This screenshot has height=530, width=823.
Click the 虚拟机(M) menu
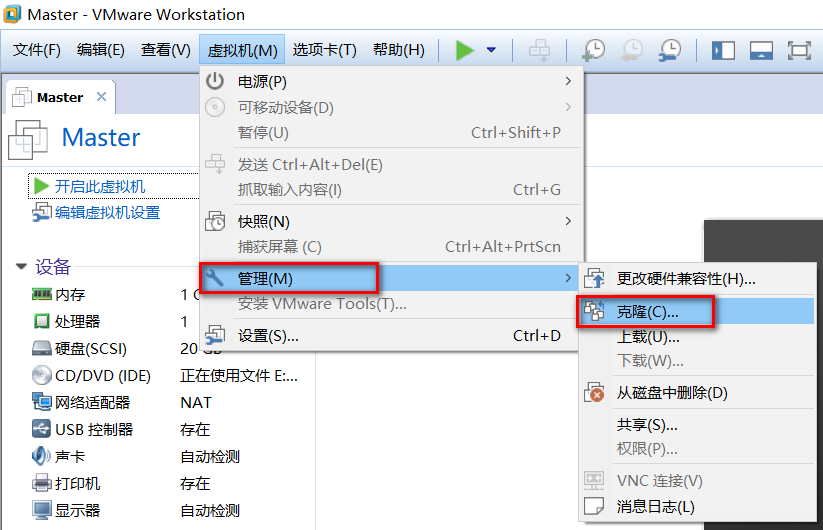point(242,50)
